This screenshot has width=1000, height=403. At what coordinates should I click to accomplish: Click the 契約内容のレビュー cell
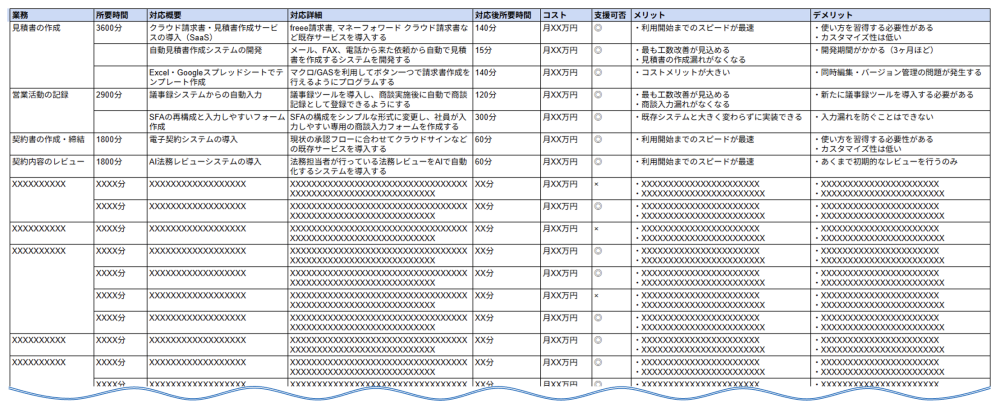point(45,161)
